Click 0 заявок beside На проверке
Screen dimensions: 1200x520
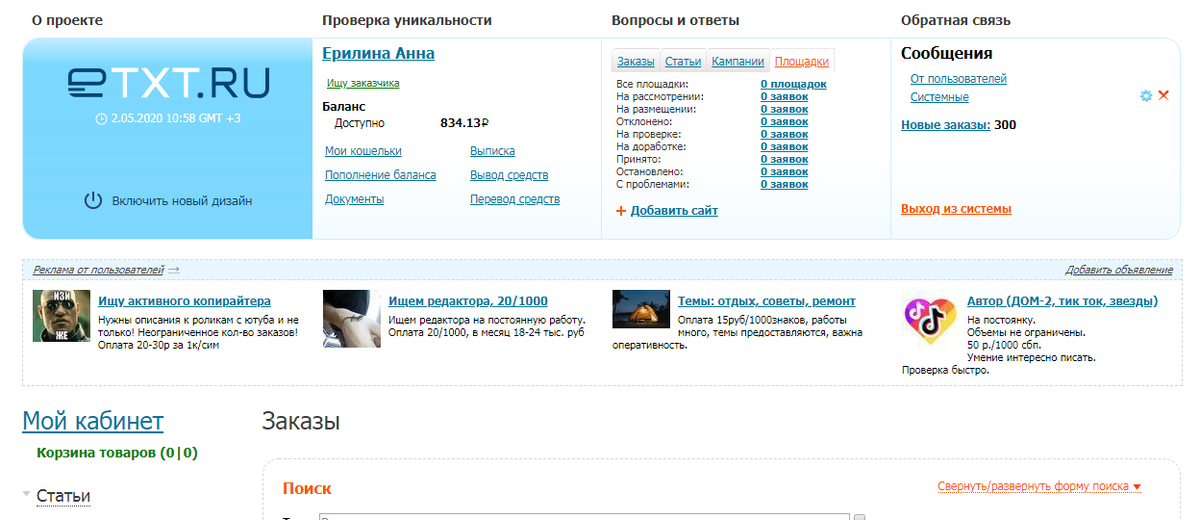pos(784,134)
